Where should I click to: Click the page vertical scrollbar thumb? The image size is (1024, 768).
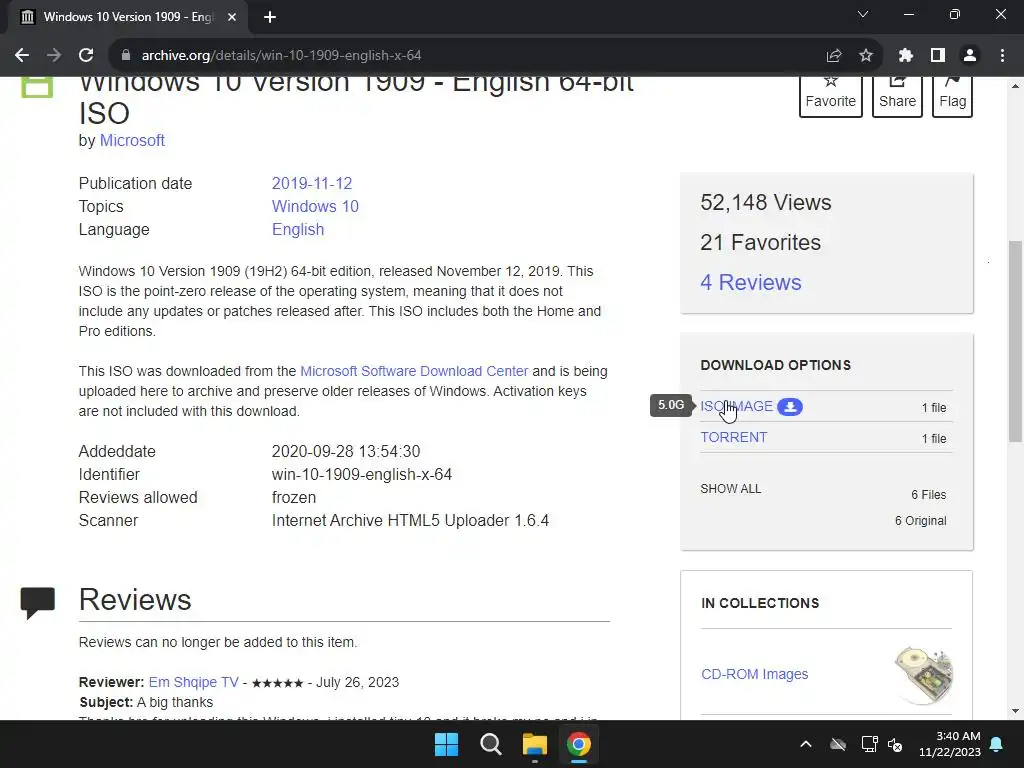(x=1015, y=341)
